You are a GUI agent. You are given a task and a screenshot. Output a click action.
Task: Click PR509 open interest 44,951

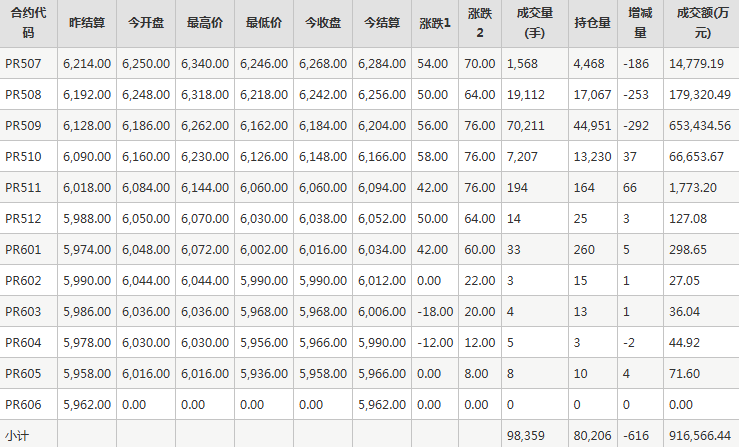tap(592, 126)
